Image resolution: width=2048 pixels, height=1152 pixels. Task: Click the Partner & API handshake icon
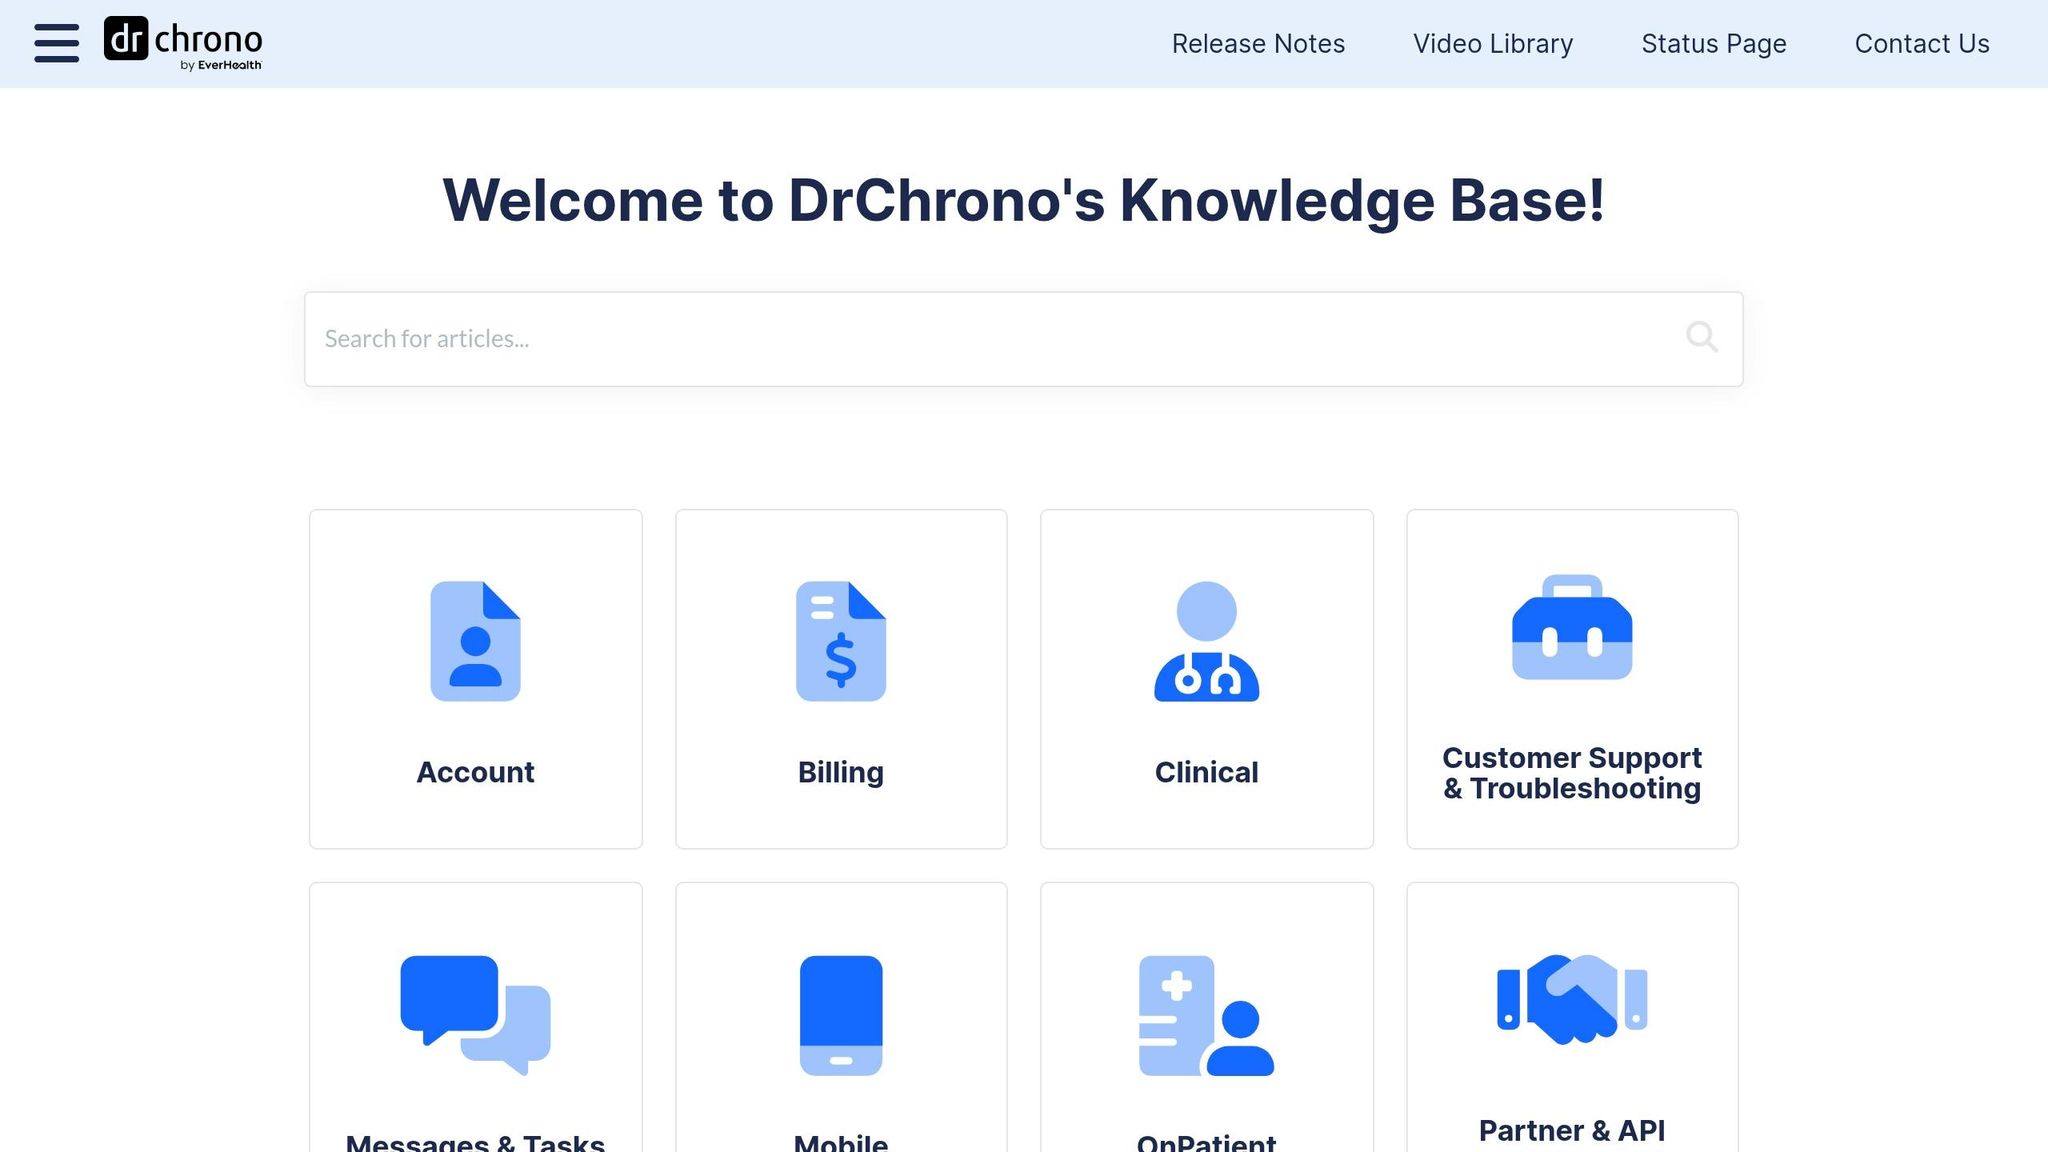(1572, 999)
